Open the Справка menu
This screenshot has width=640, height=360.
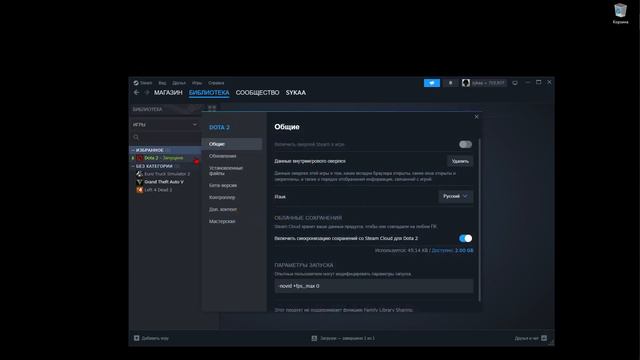pos(216,83)
